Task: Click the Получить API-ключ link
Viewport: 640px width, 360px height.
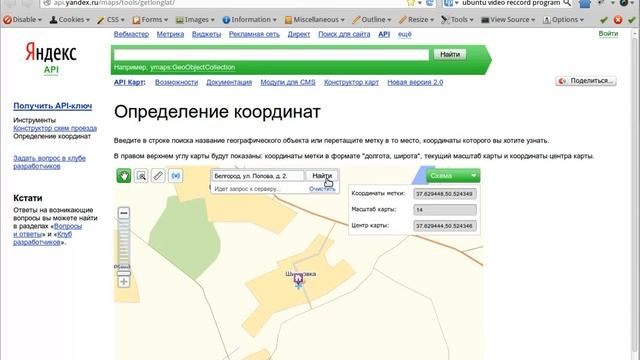Action: tap(53, 106)
